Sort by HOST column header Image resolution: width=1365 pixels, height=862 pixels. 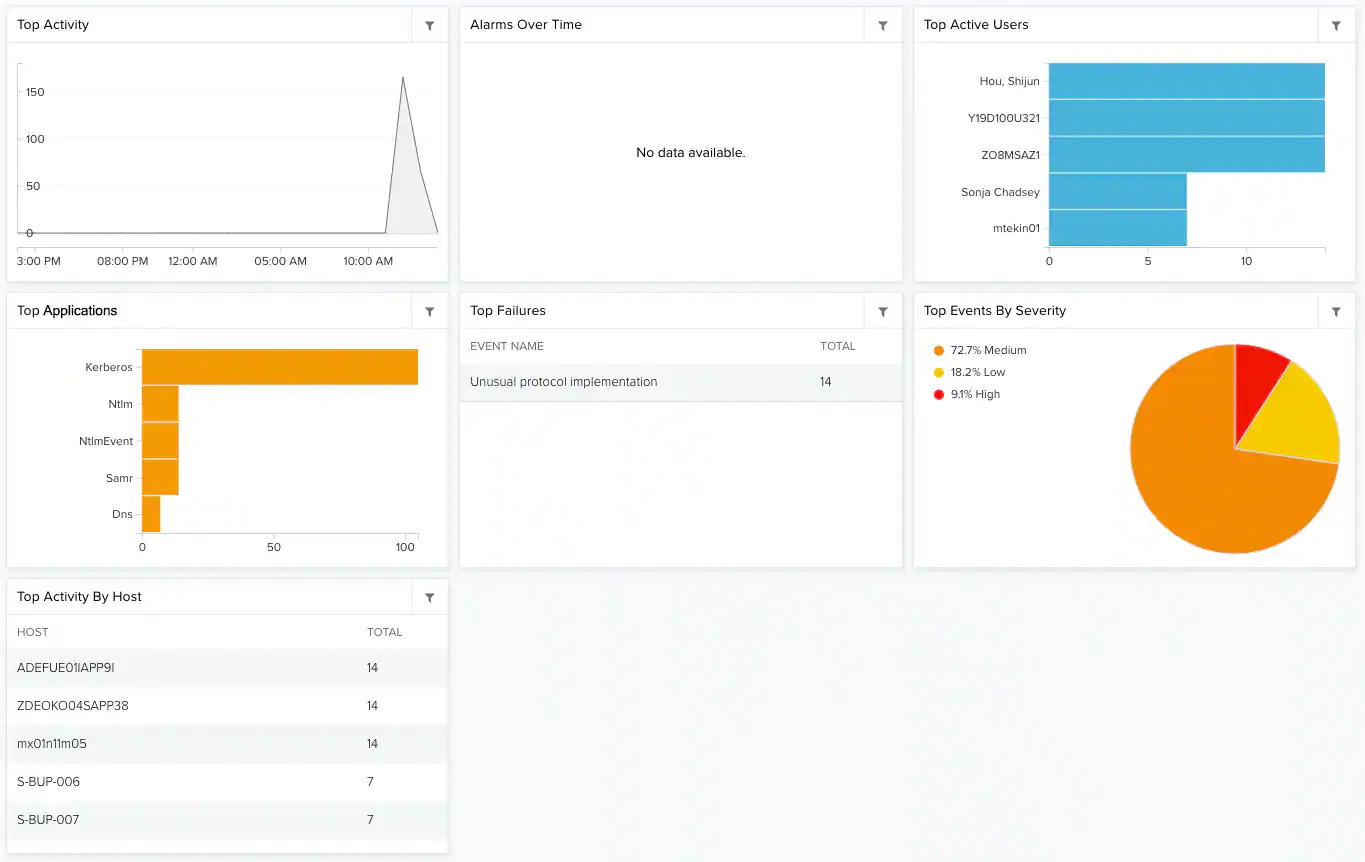(x=33, y=633)
